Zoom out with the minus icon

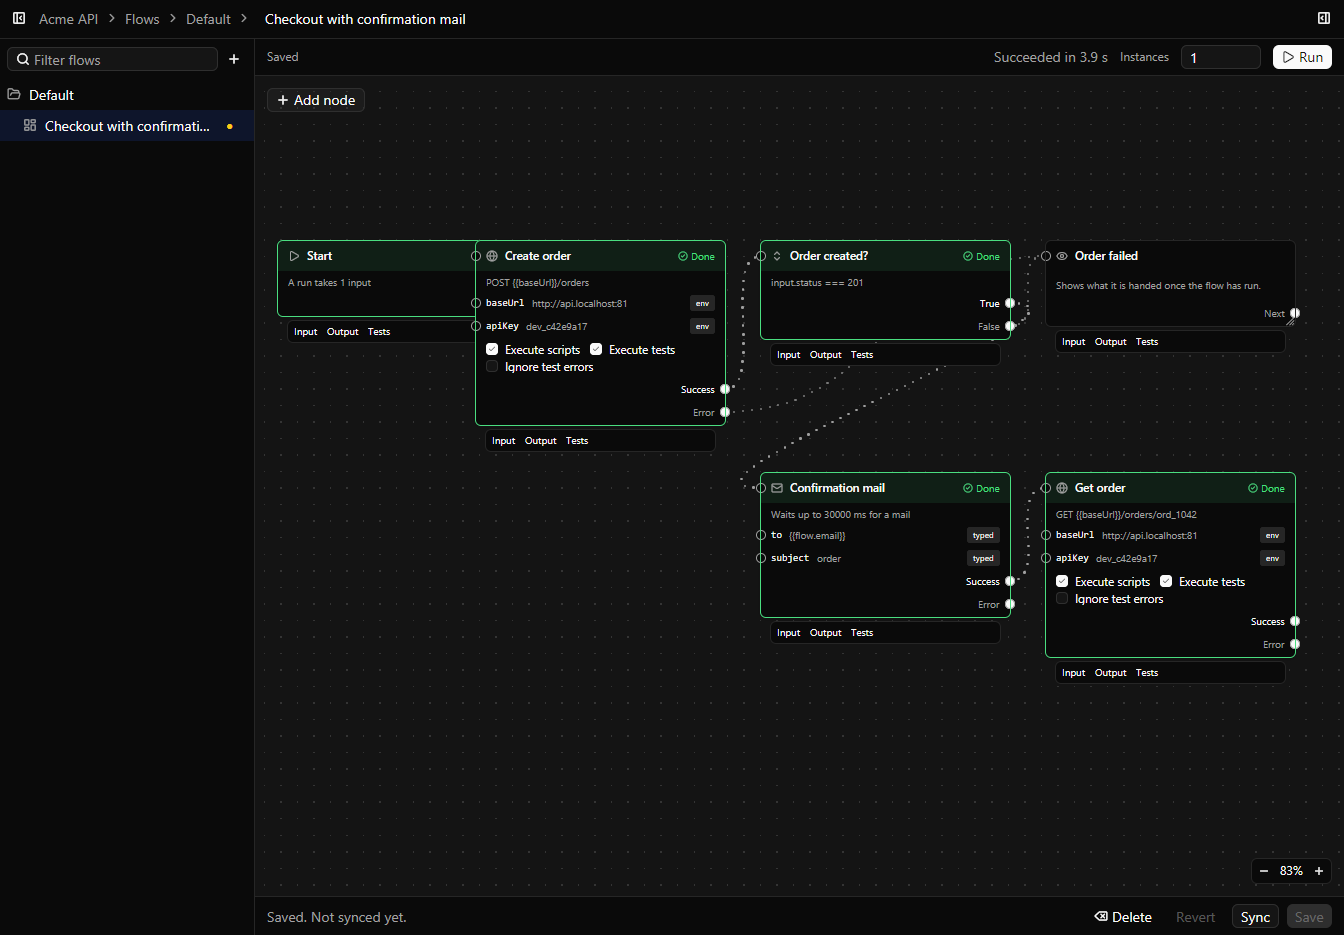pyautogui.click(x=1264, y=871)
